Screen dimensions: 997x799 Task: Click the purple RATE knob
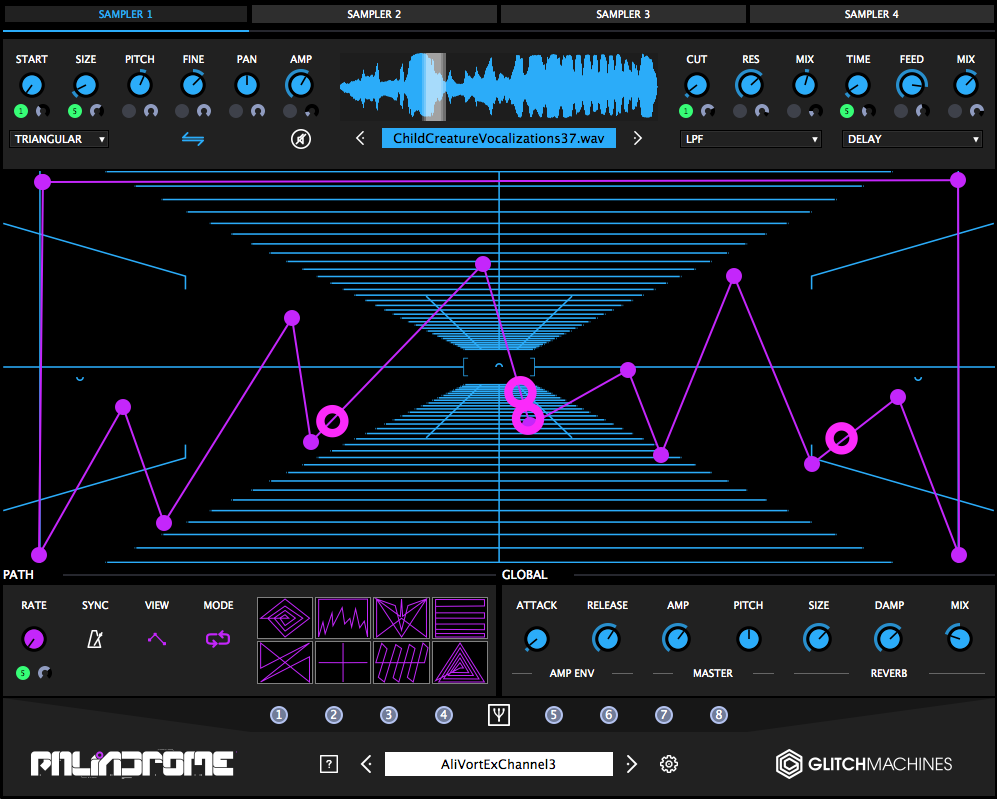click(x=33, y=639)
